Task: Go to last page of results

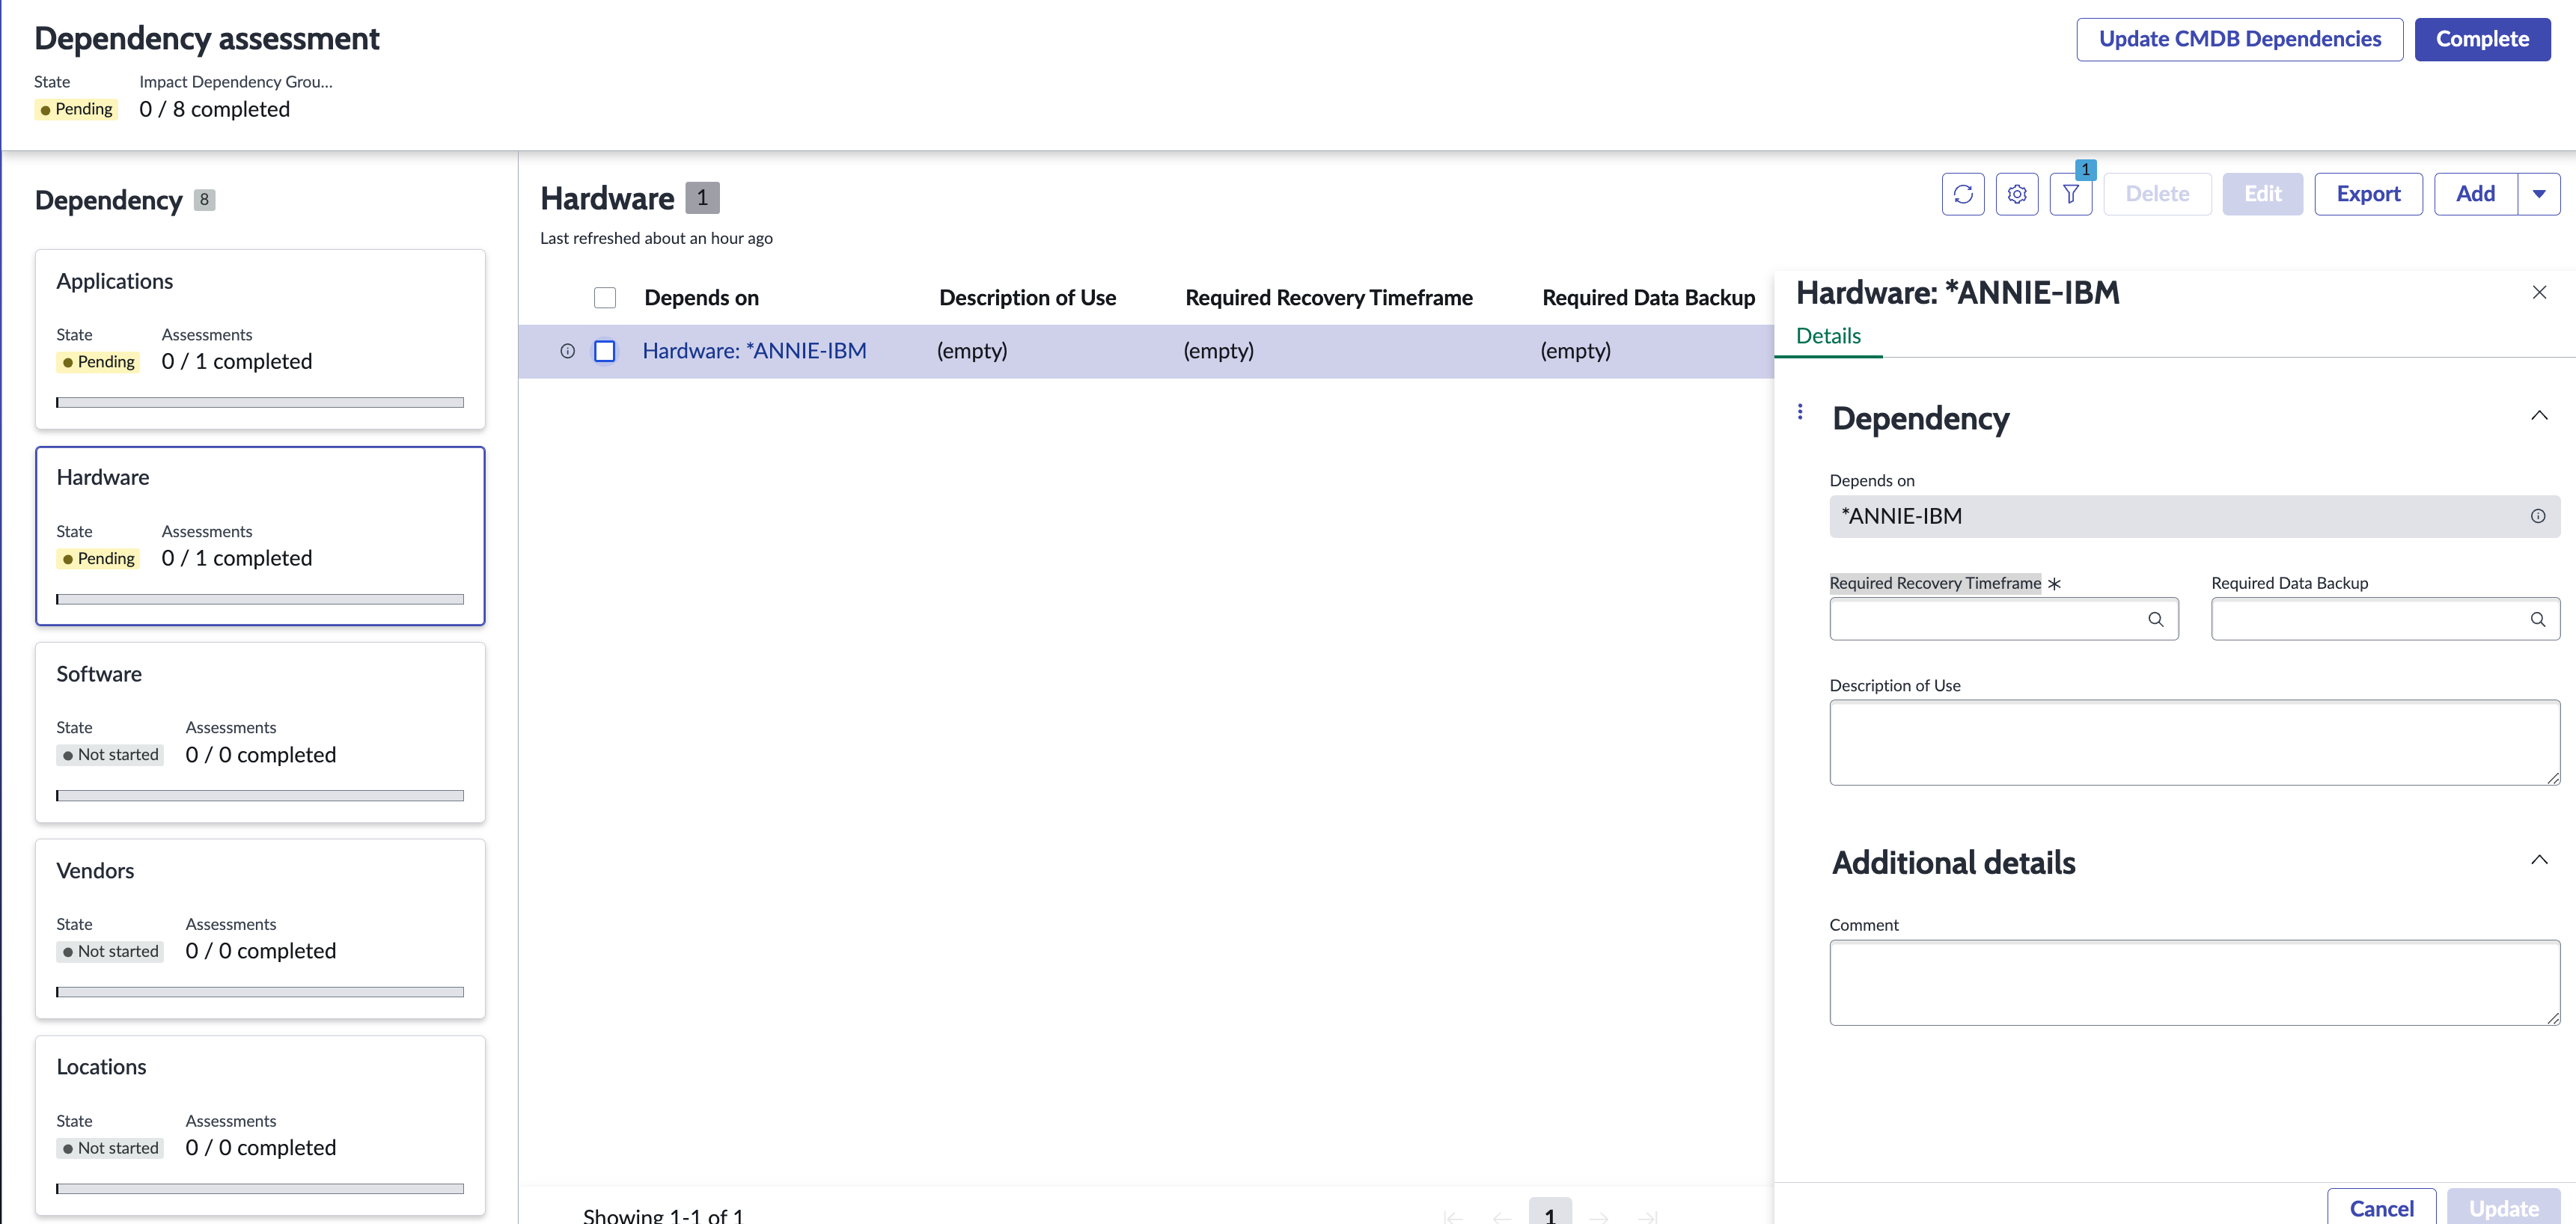Action: tap(1647, 1217)
